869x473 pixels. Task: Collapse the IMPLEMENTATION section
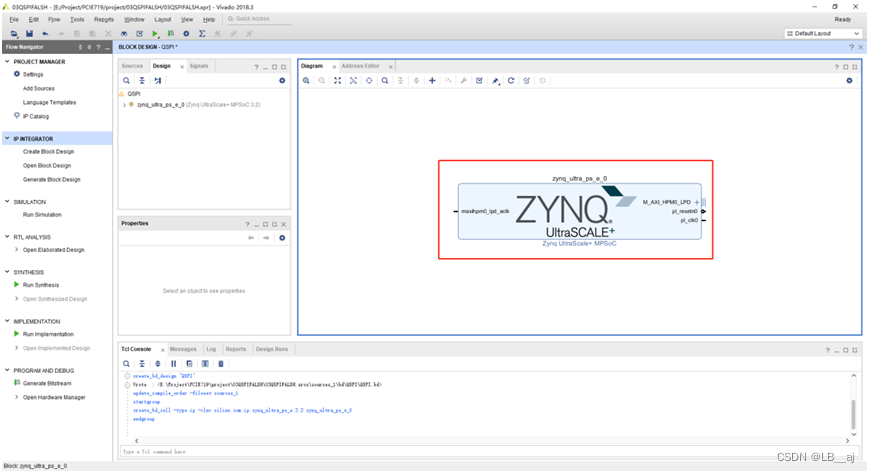click(x=7, y=321)
